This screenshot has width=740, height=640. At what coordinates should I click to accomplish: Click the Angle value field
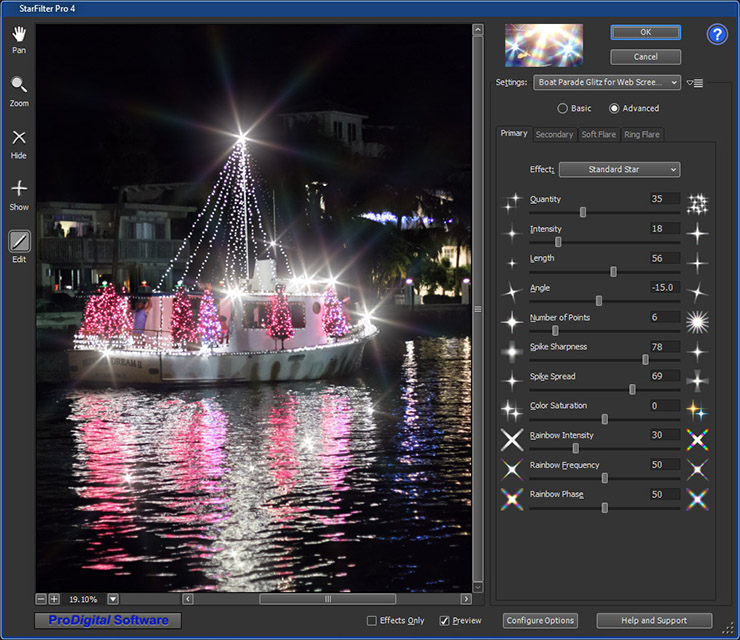click(664, 287)
